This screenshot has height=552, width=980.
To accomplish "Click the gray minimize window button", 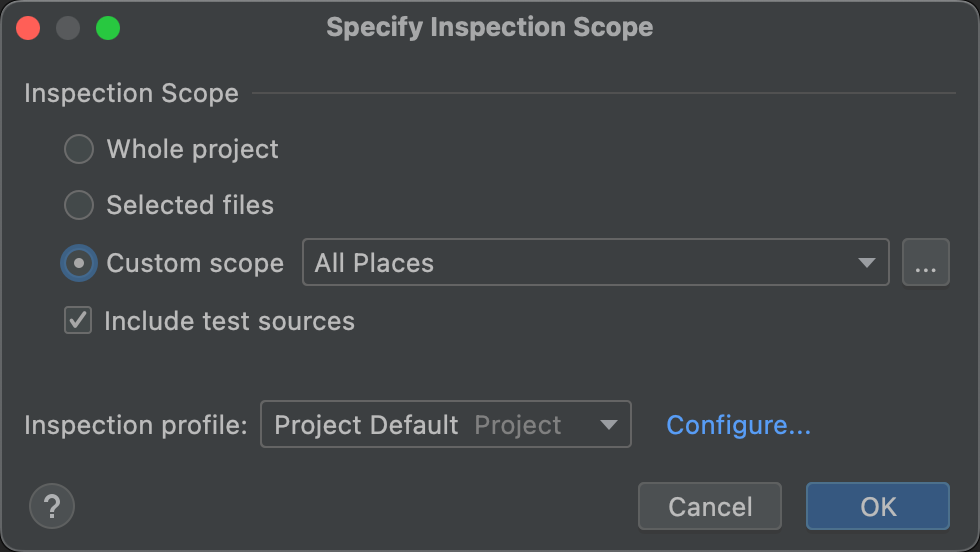I will [68, 28].
